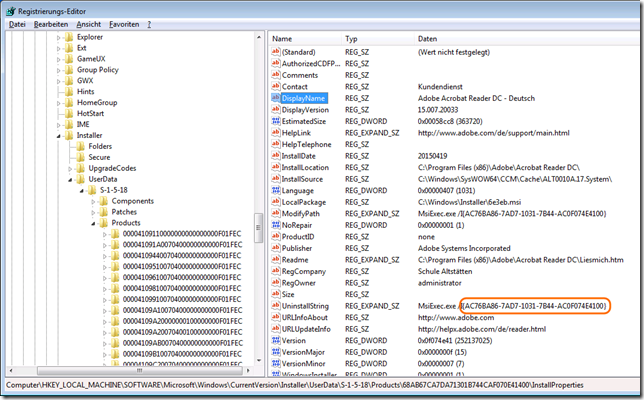
Task: Open the Datei menu
Action: 17,22
